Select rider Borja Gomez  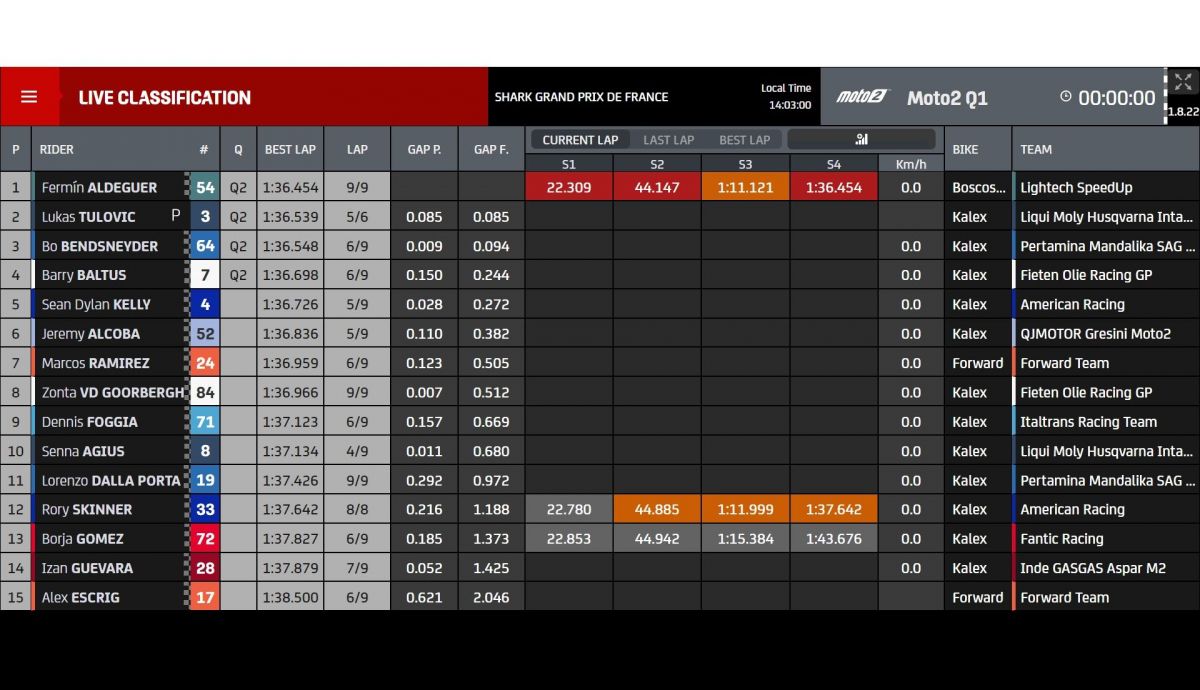82,539
